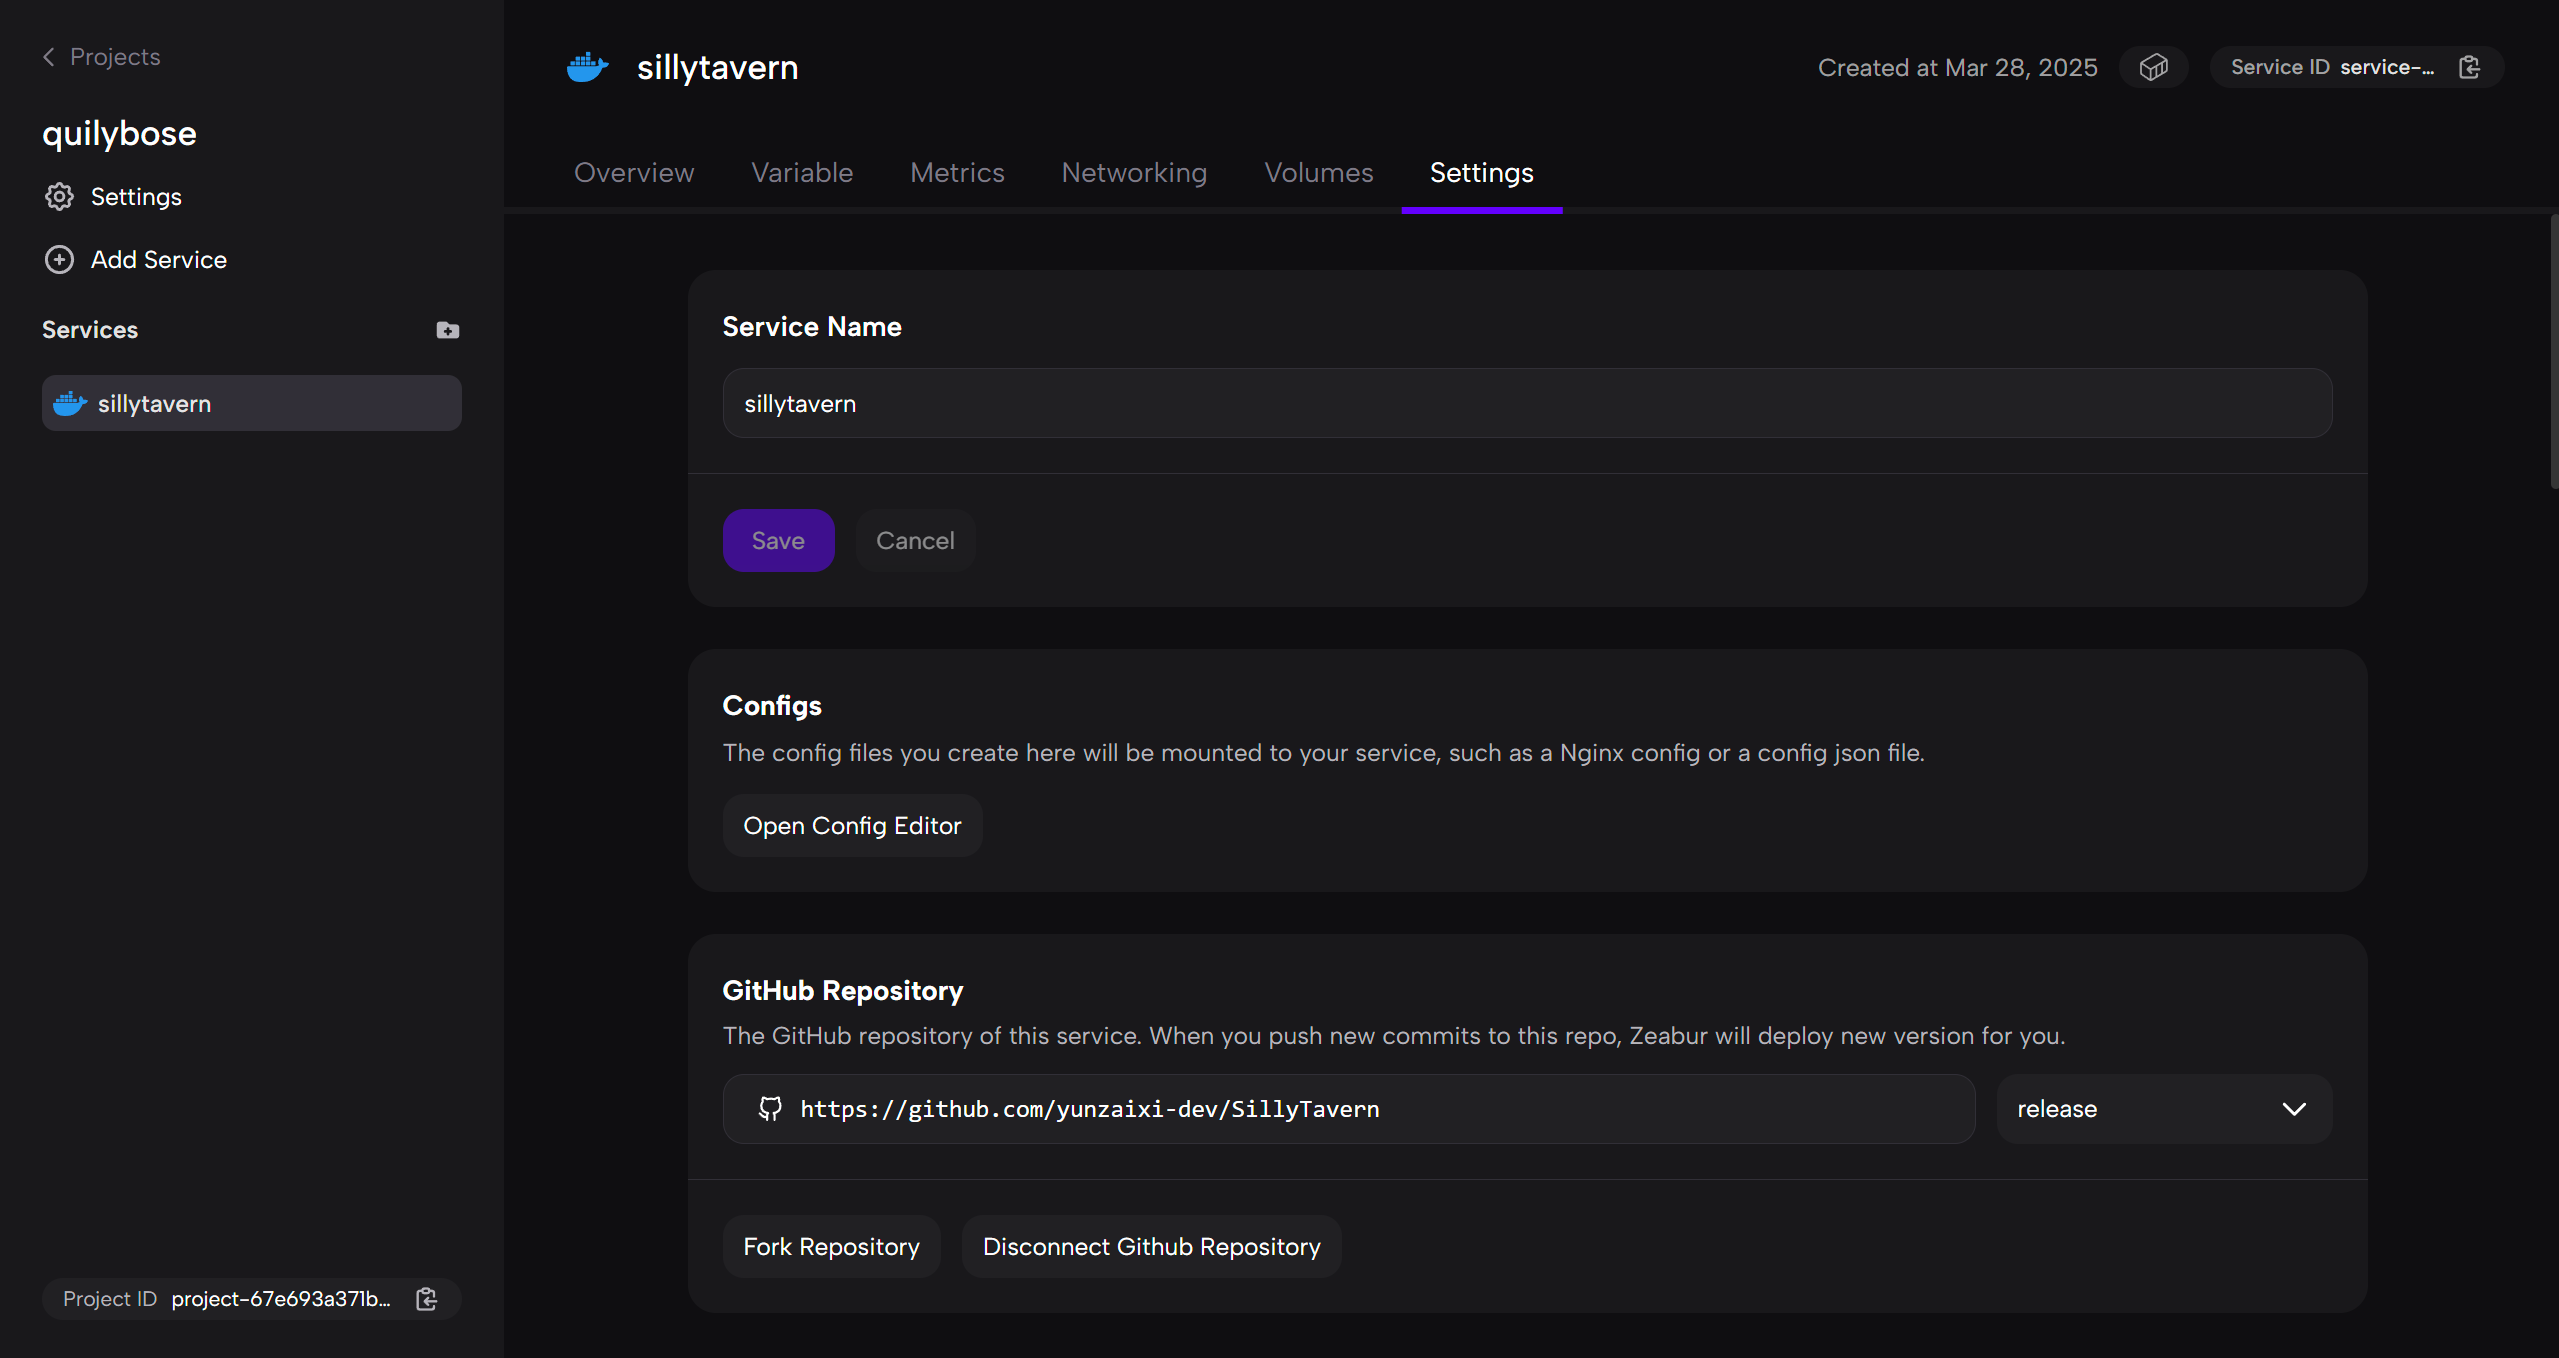The height and width of the screenshot is (1358, 2559).
Task: Open the Volumes tab
Action: tap(1318, 173)
